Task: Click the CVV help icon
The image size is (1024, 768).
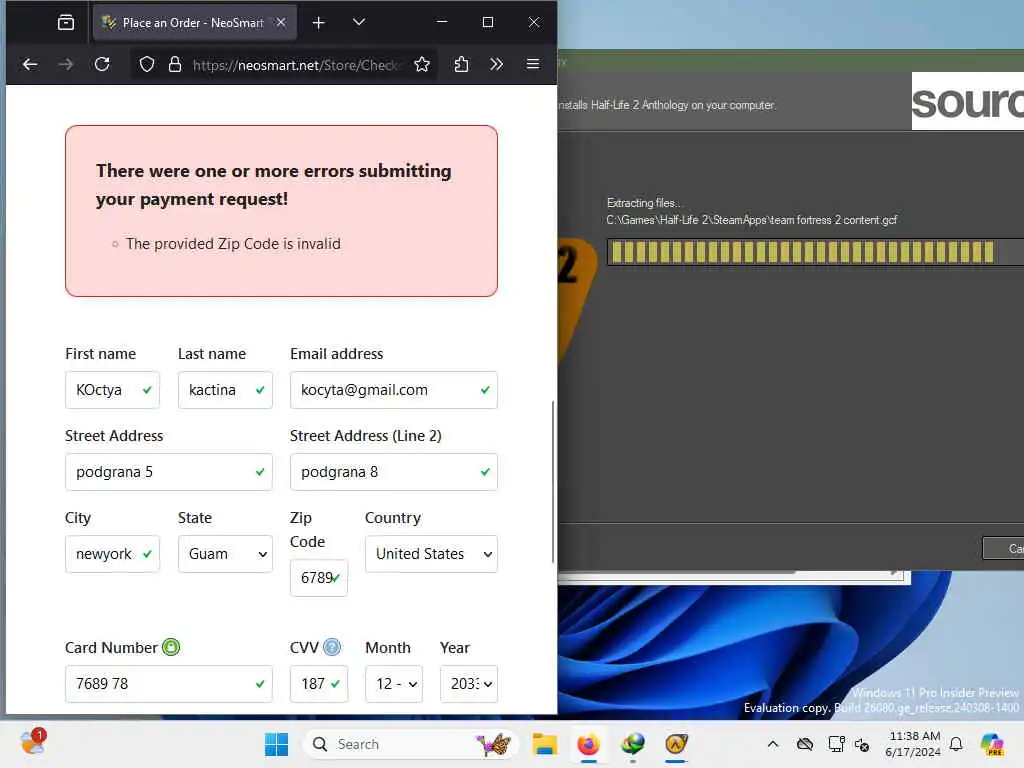Action: [x=332, y=647]
